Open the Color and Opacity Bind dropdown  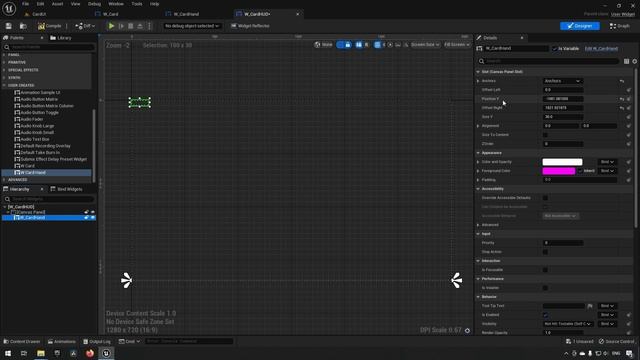click(607, 162)
